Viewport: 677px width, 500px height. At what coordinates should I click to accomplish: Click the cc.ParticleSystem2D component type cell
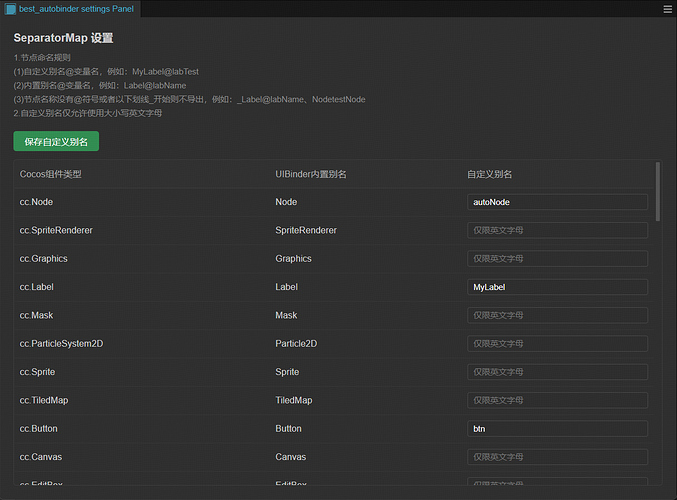tap(61, 344)
